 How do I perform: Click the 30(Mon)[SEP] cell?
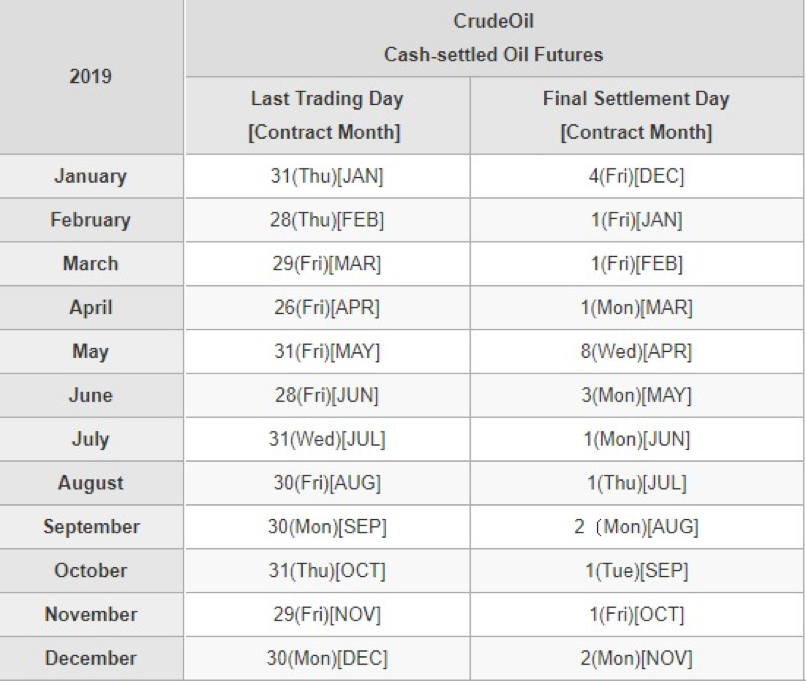coord(327,527)
